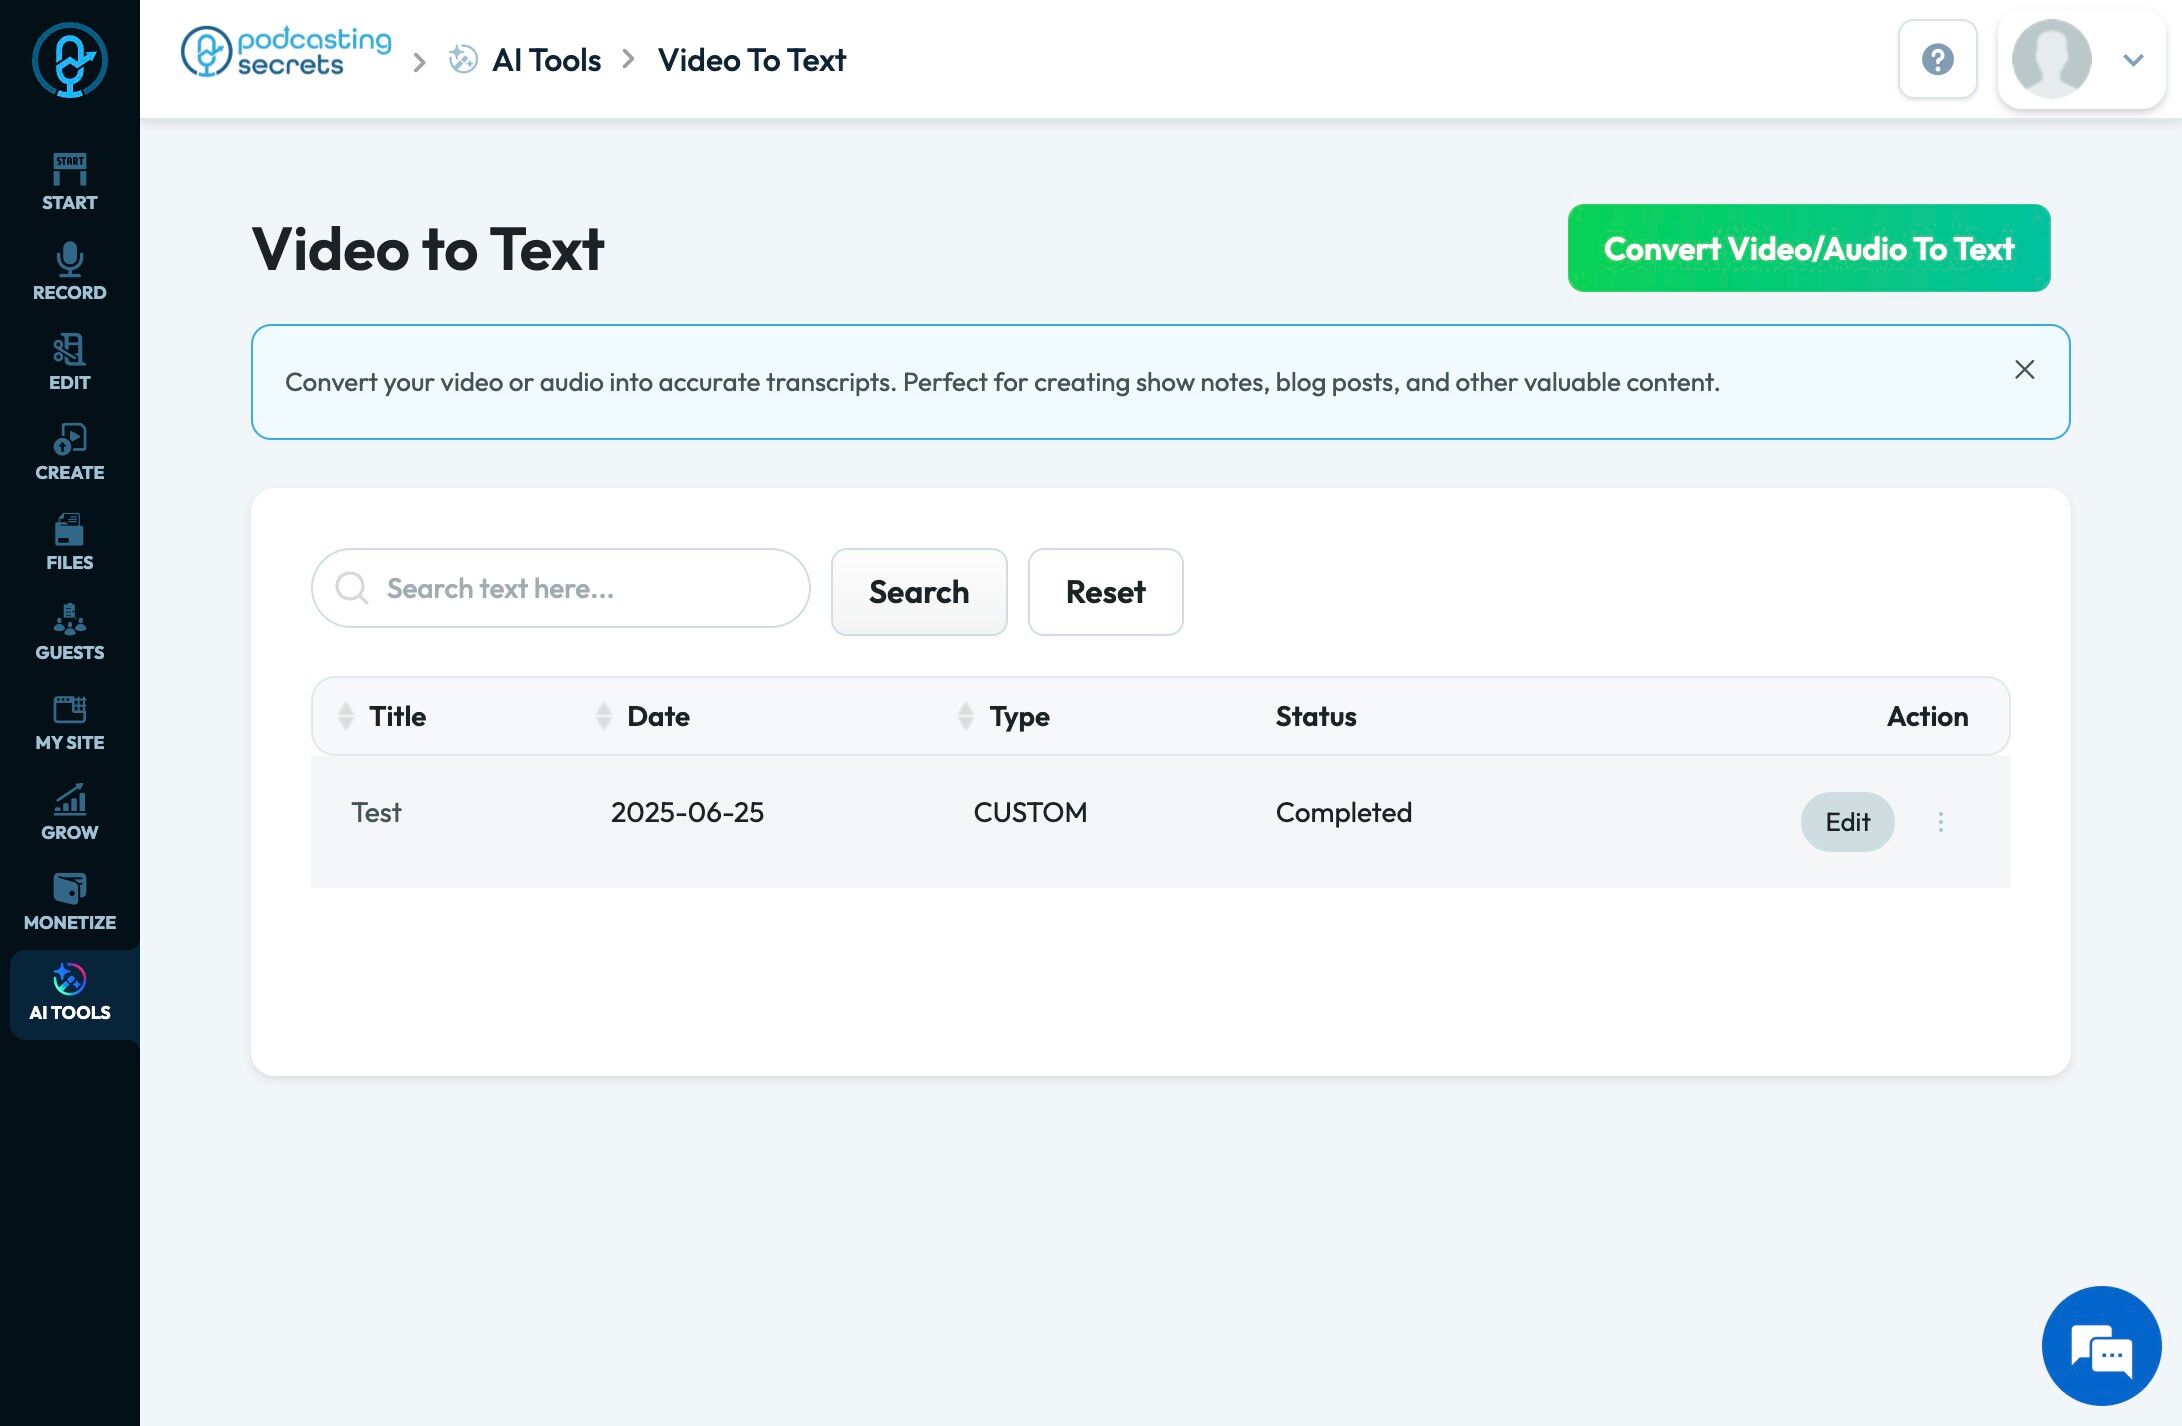Open the live chat bubble

coord(2101,1346)
